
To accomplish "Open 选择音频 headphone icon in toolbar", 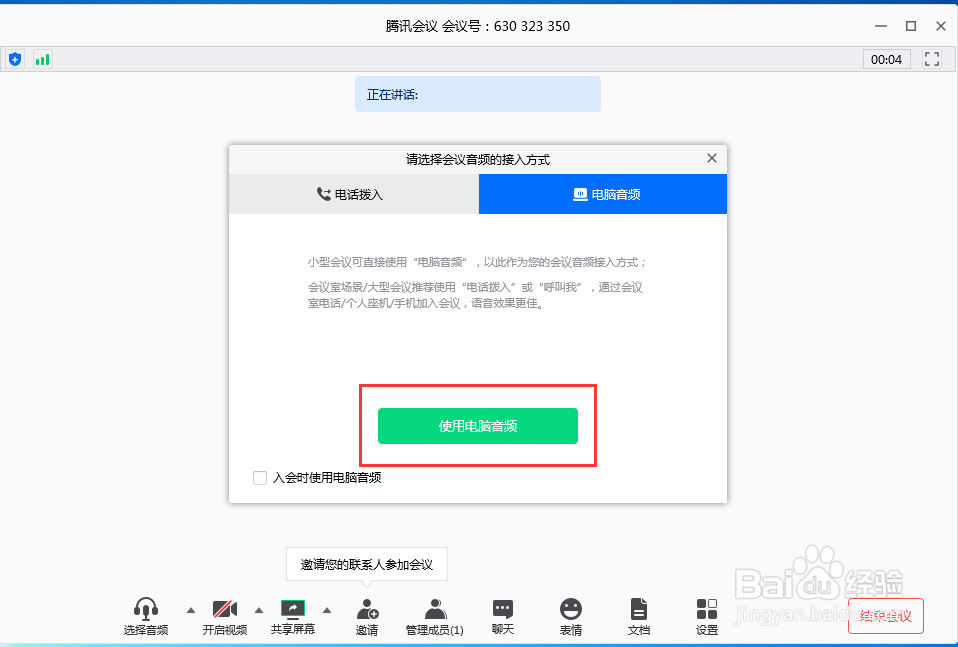I will [146, 616].
